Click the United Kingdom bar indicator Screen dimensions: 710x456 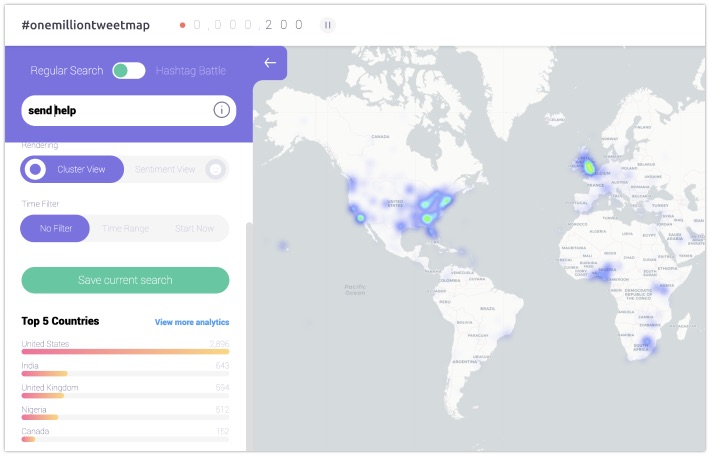pyautogui.click(x=43, y=395)
